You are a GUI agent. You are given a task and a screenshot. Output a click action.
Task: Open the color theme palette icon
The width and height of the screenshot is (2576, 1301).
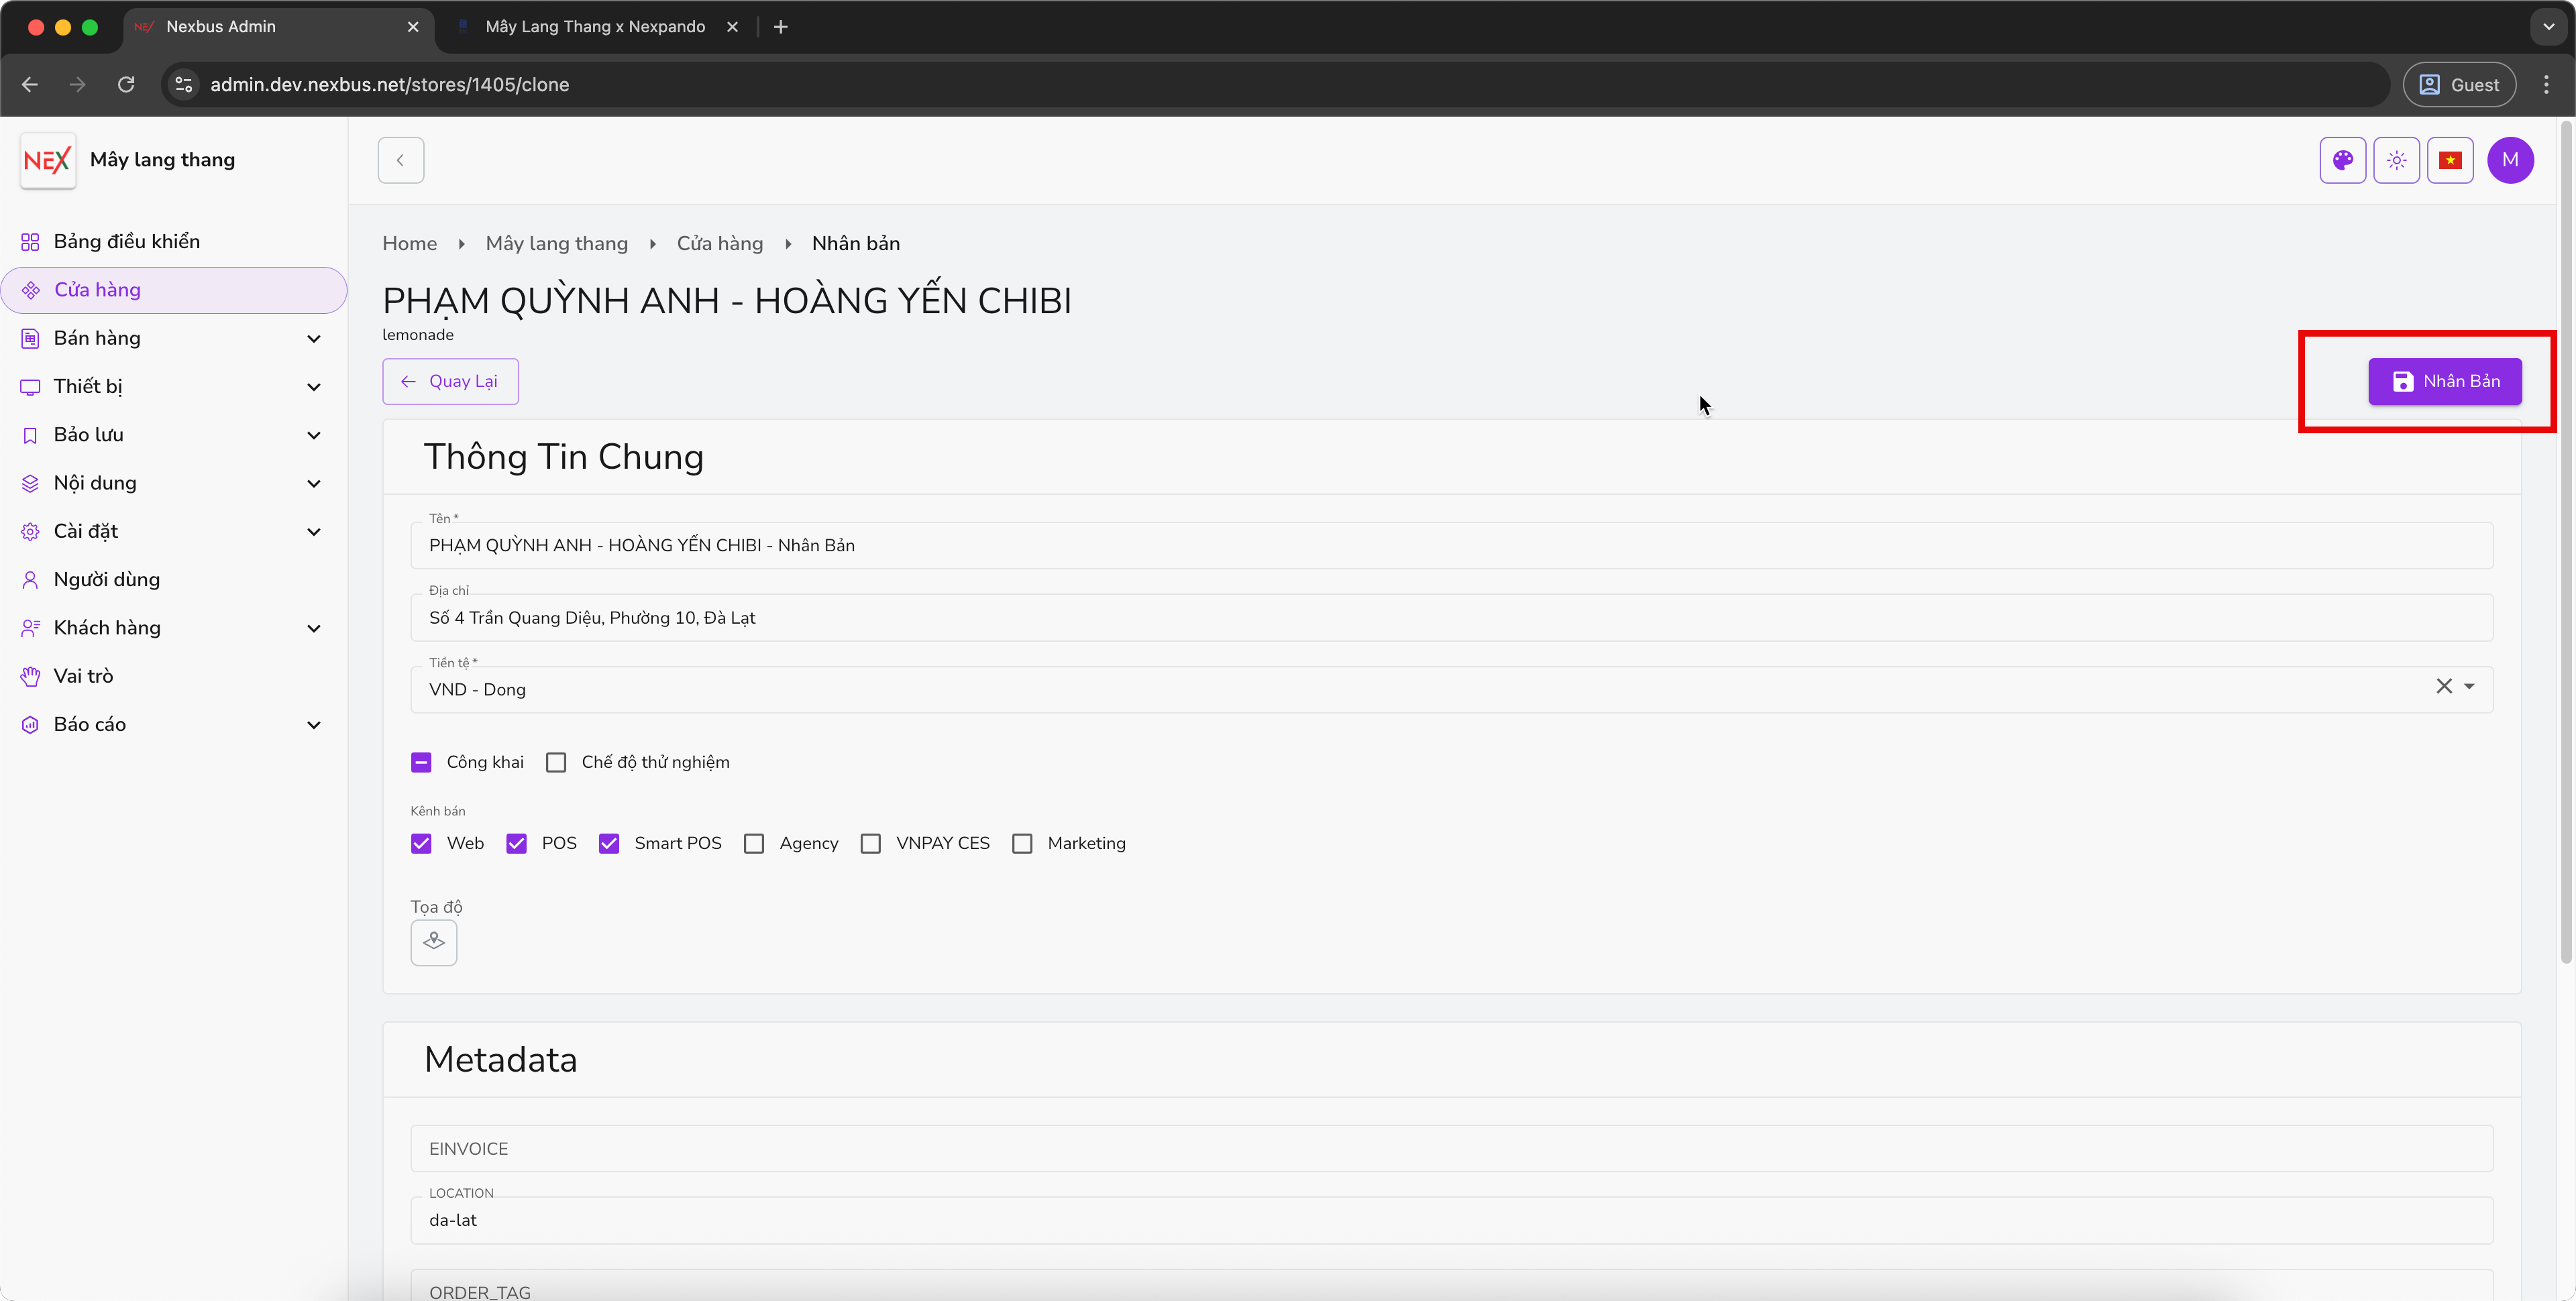click(2342, 160)
